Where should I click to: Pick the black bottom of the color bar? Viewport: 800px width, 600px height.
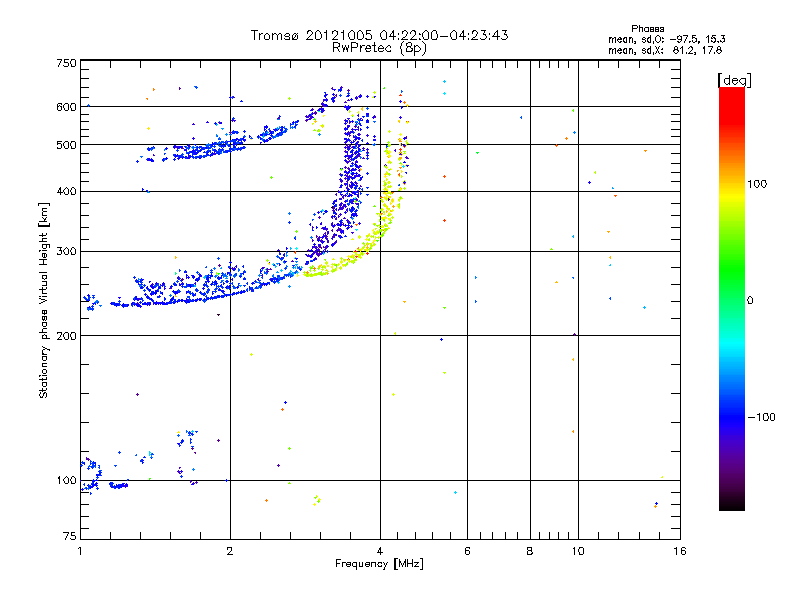[732, 504]
